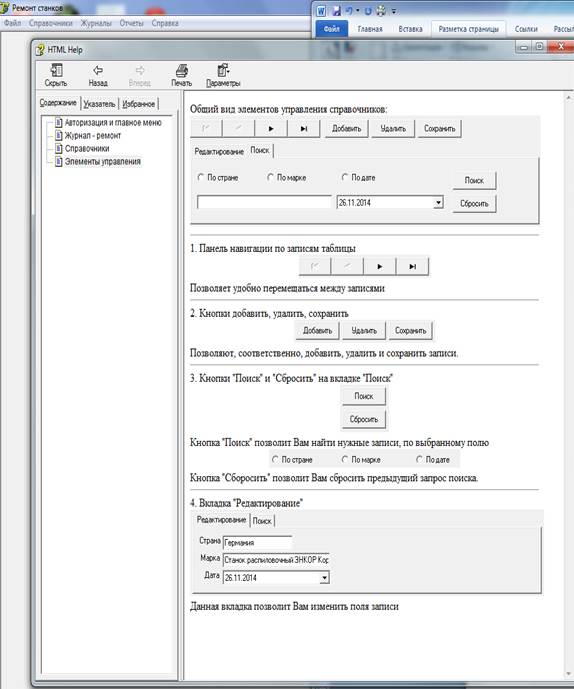Open Отчеты menu in Ремонт станков window

point(131,23)
